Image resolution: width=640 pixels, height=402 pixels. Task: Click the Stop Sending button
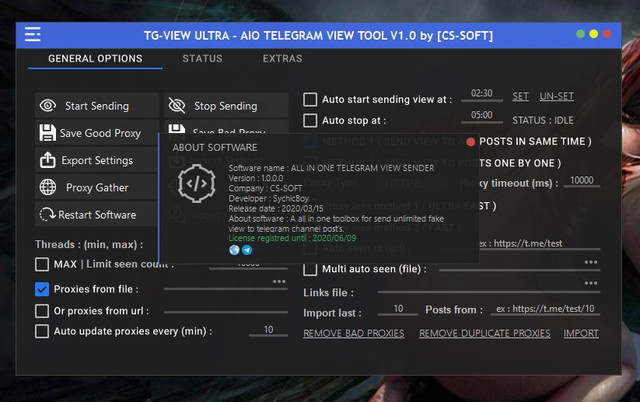pos(226,106)
